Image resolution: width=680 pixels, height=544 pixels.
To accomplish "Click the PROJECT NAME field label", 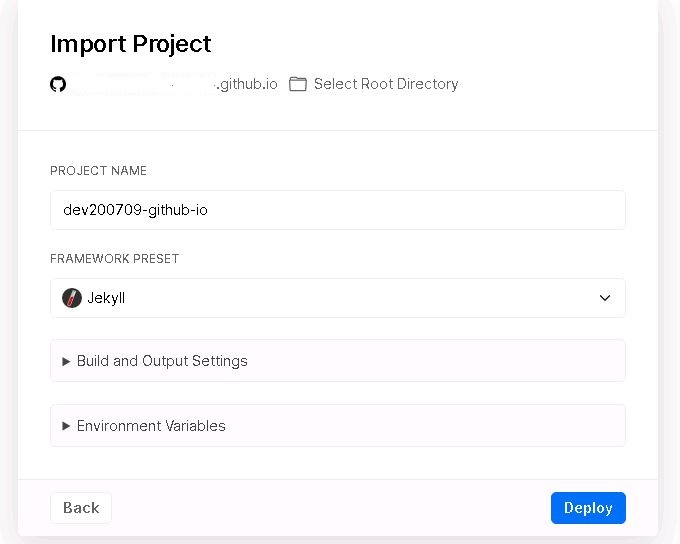I will point(98,170).
